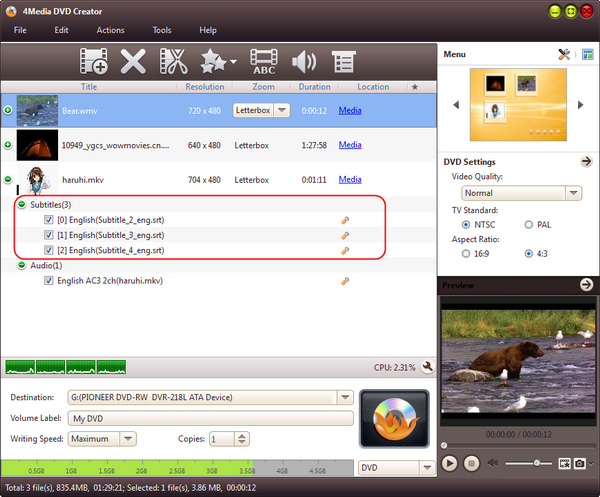Open menu edit tools icon
This screenshot has width=600, height=497.
pos(563,55)
